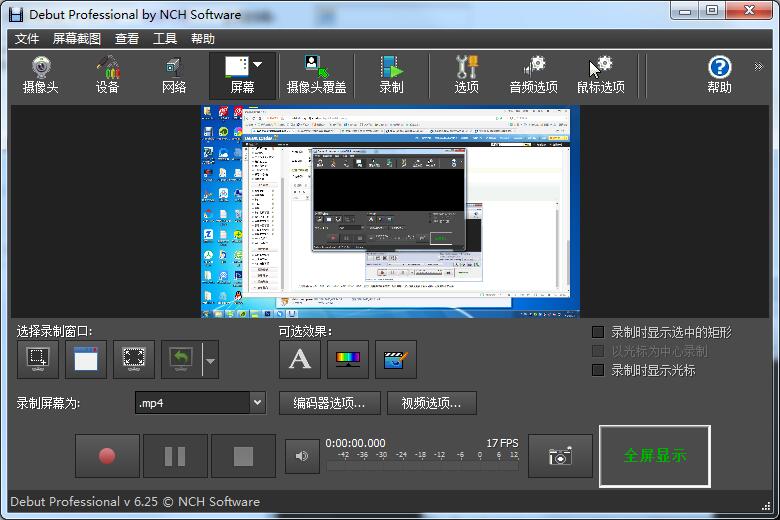Open the .mp4 format dropdown
The width and height of the screenshot is (780, 520).
[x=257, y=403]
